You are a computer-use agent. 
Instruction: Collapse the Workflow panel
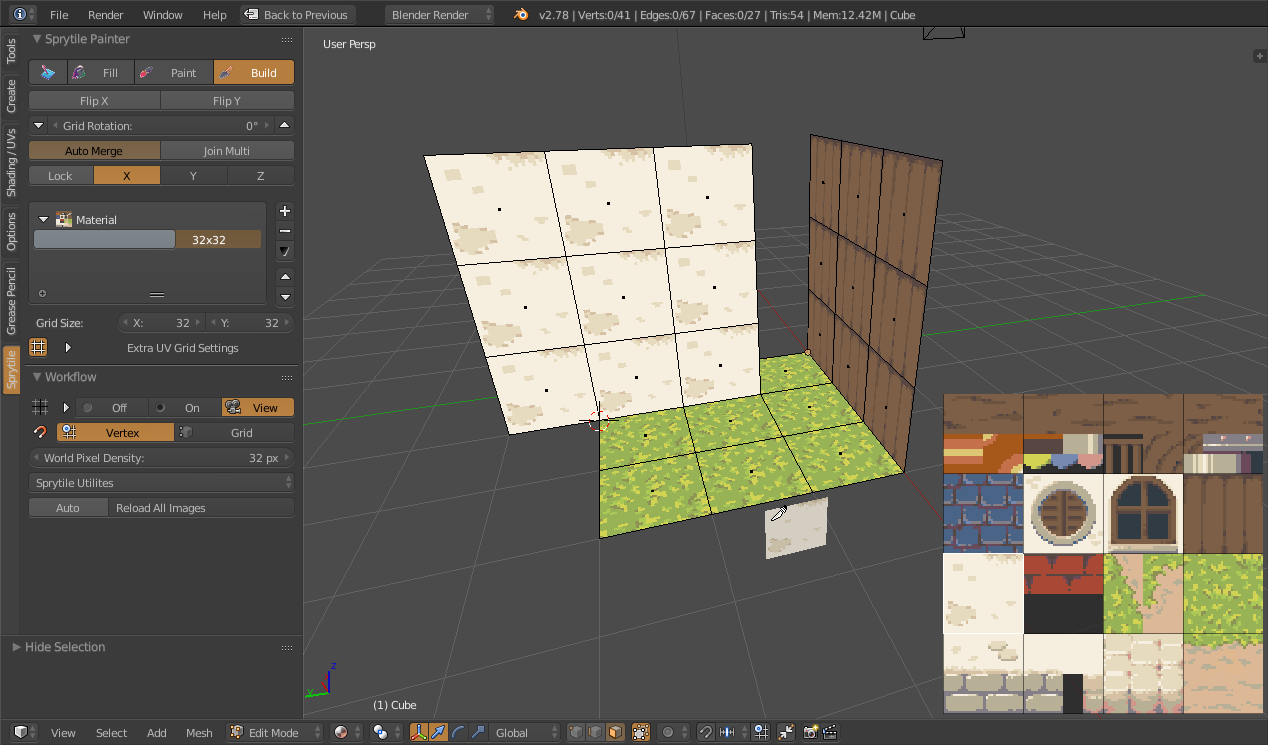(x=38, y=377)
